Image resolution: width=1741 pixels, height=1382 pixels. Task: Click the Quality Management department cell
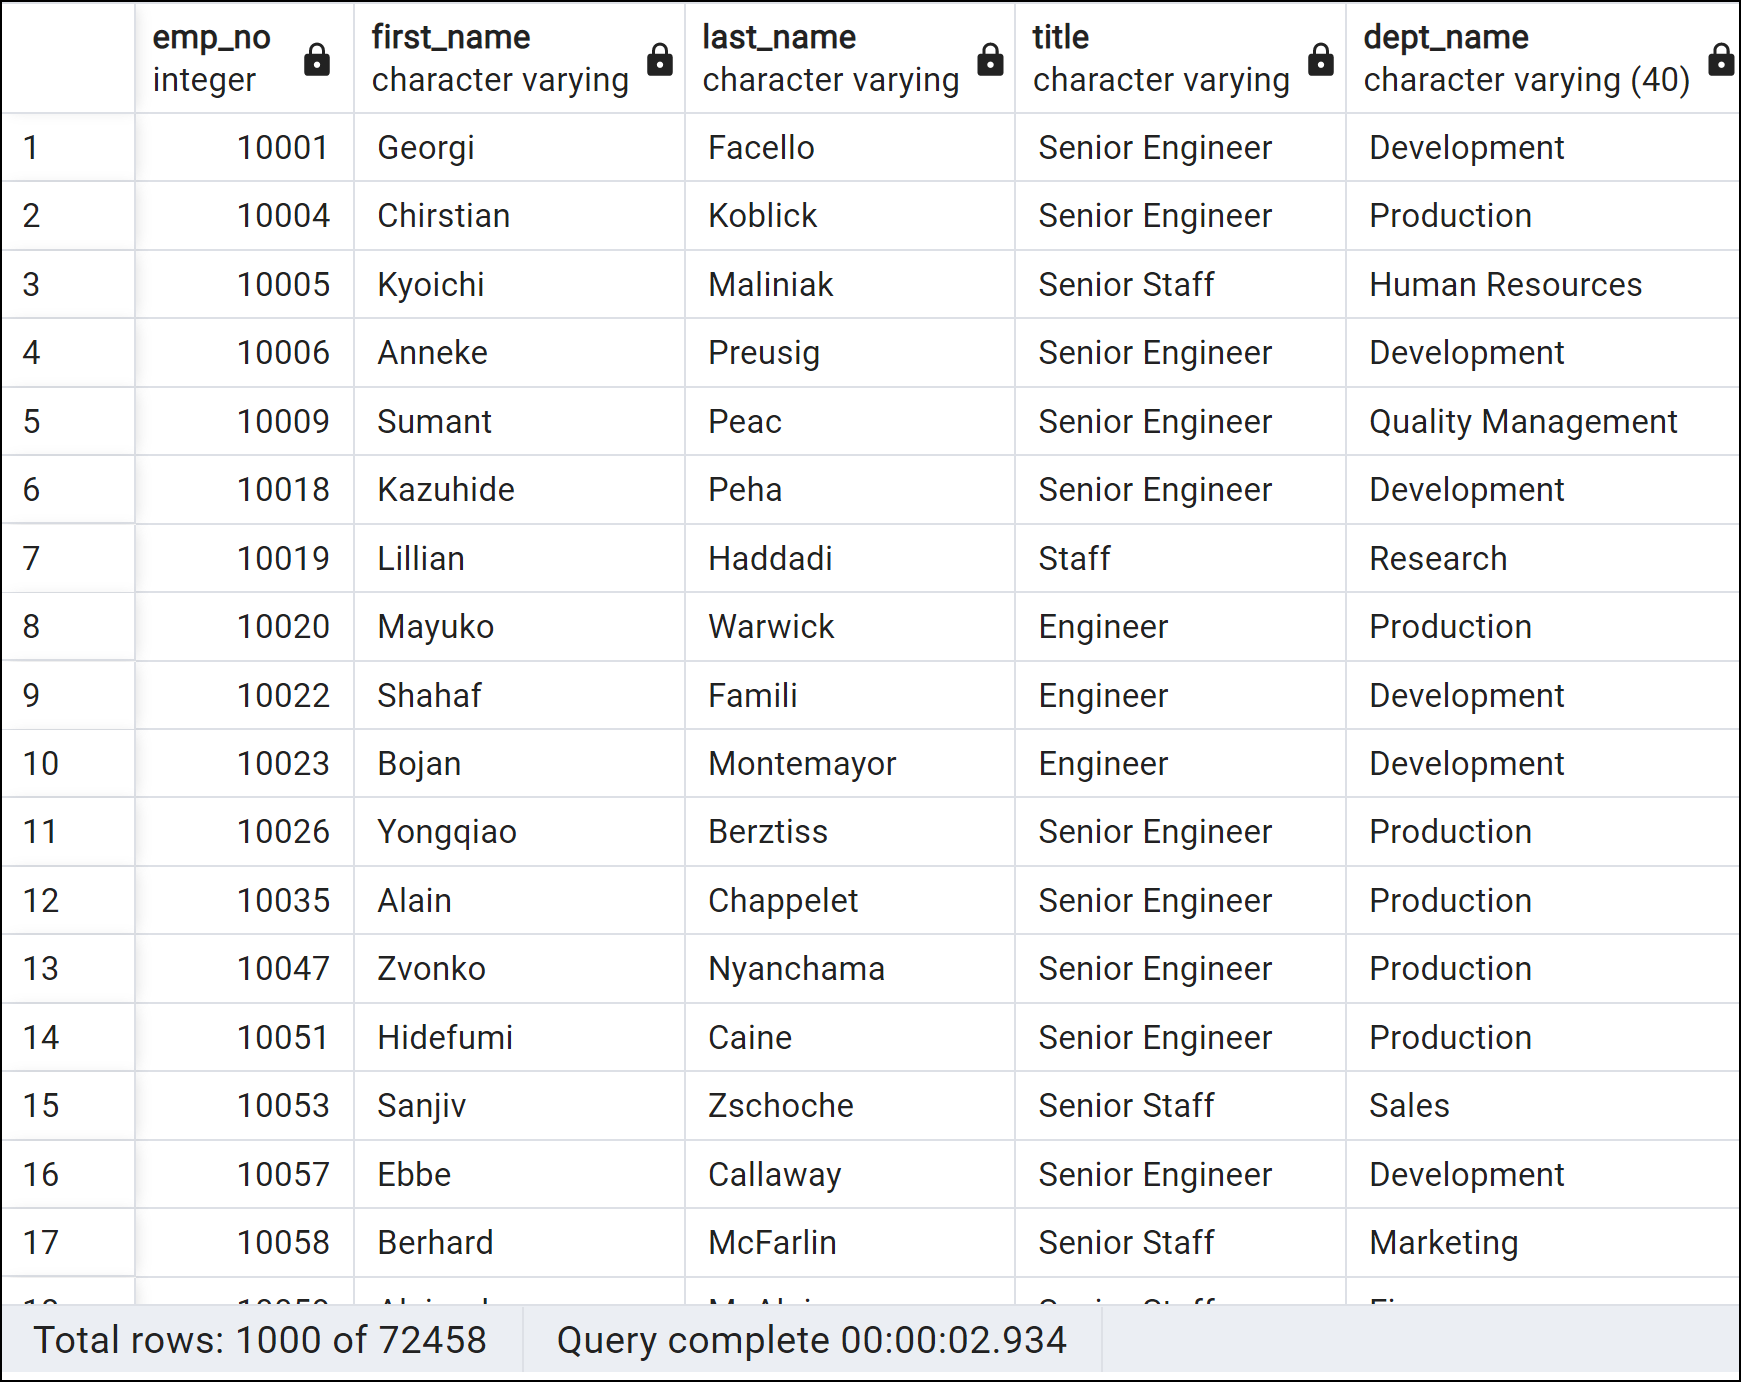click(1523, 421)
